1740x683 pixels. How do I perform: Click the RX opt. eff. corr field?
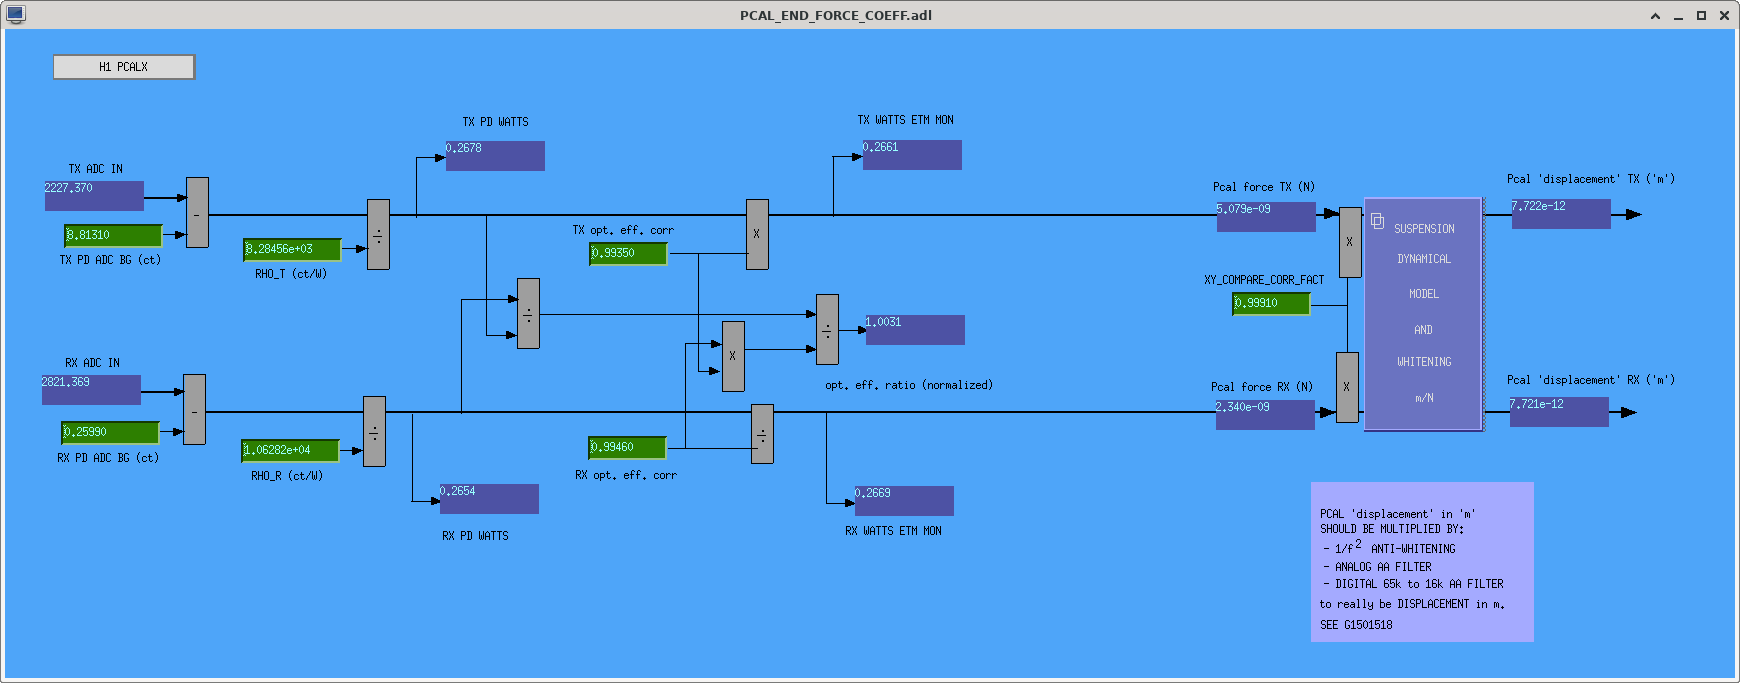pyautogui.click(x=627, y=447)
